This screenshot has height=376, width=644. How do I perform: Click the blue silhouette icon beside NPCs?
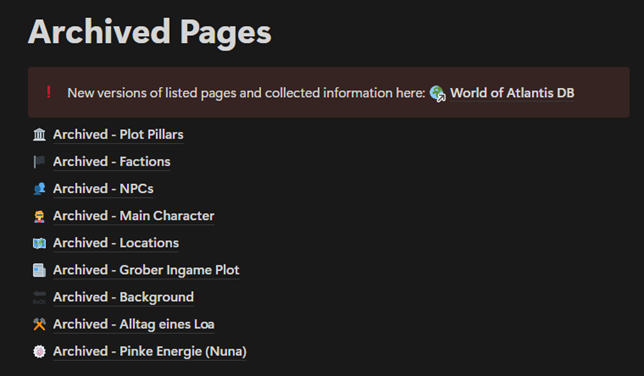(39, 189)
